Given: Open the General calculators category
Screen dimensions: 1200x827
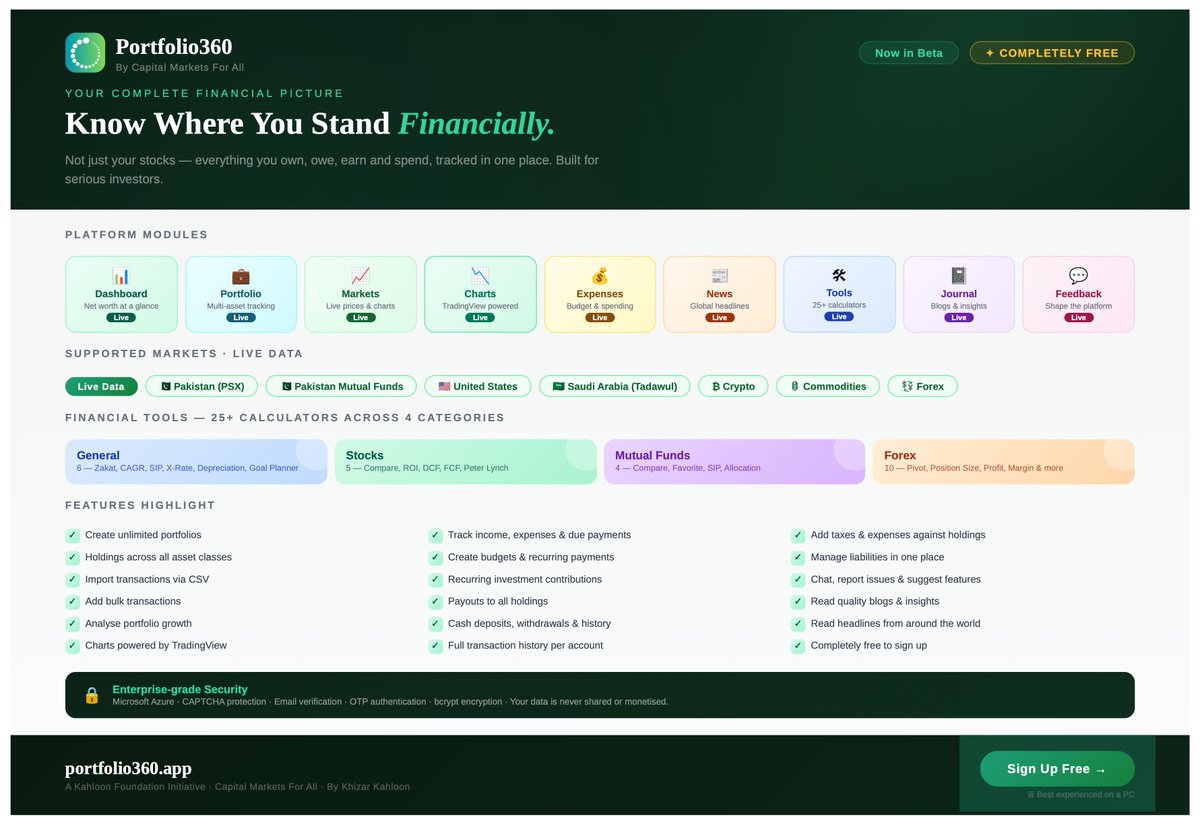Looking at the screenshot, I should [x=196, y=462].
